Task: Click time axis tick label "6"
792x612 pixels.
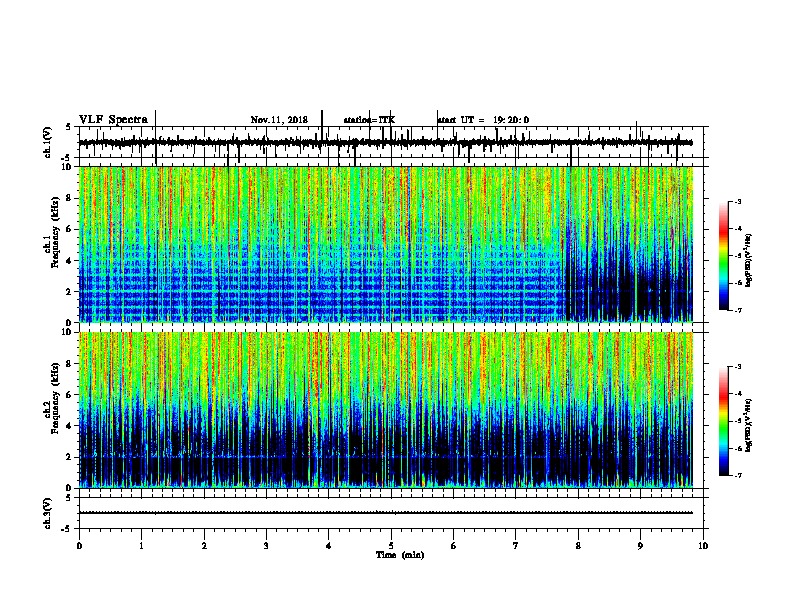Action: 453,546
